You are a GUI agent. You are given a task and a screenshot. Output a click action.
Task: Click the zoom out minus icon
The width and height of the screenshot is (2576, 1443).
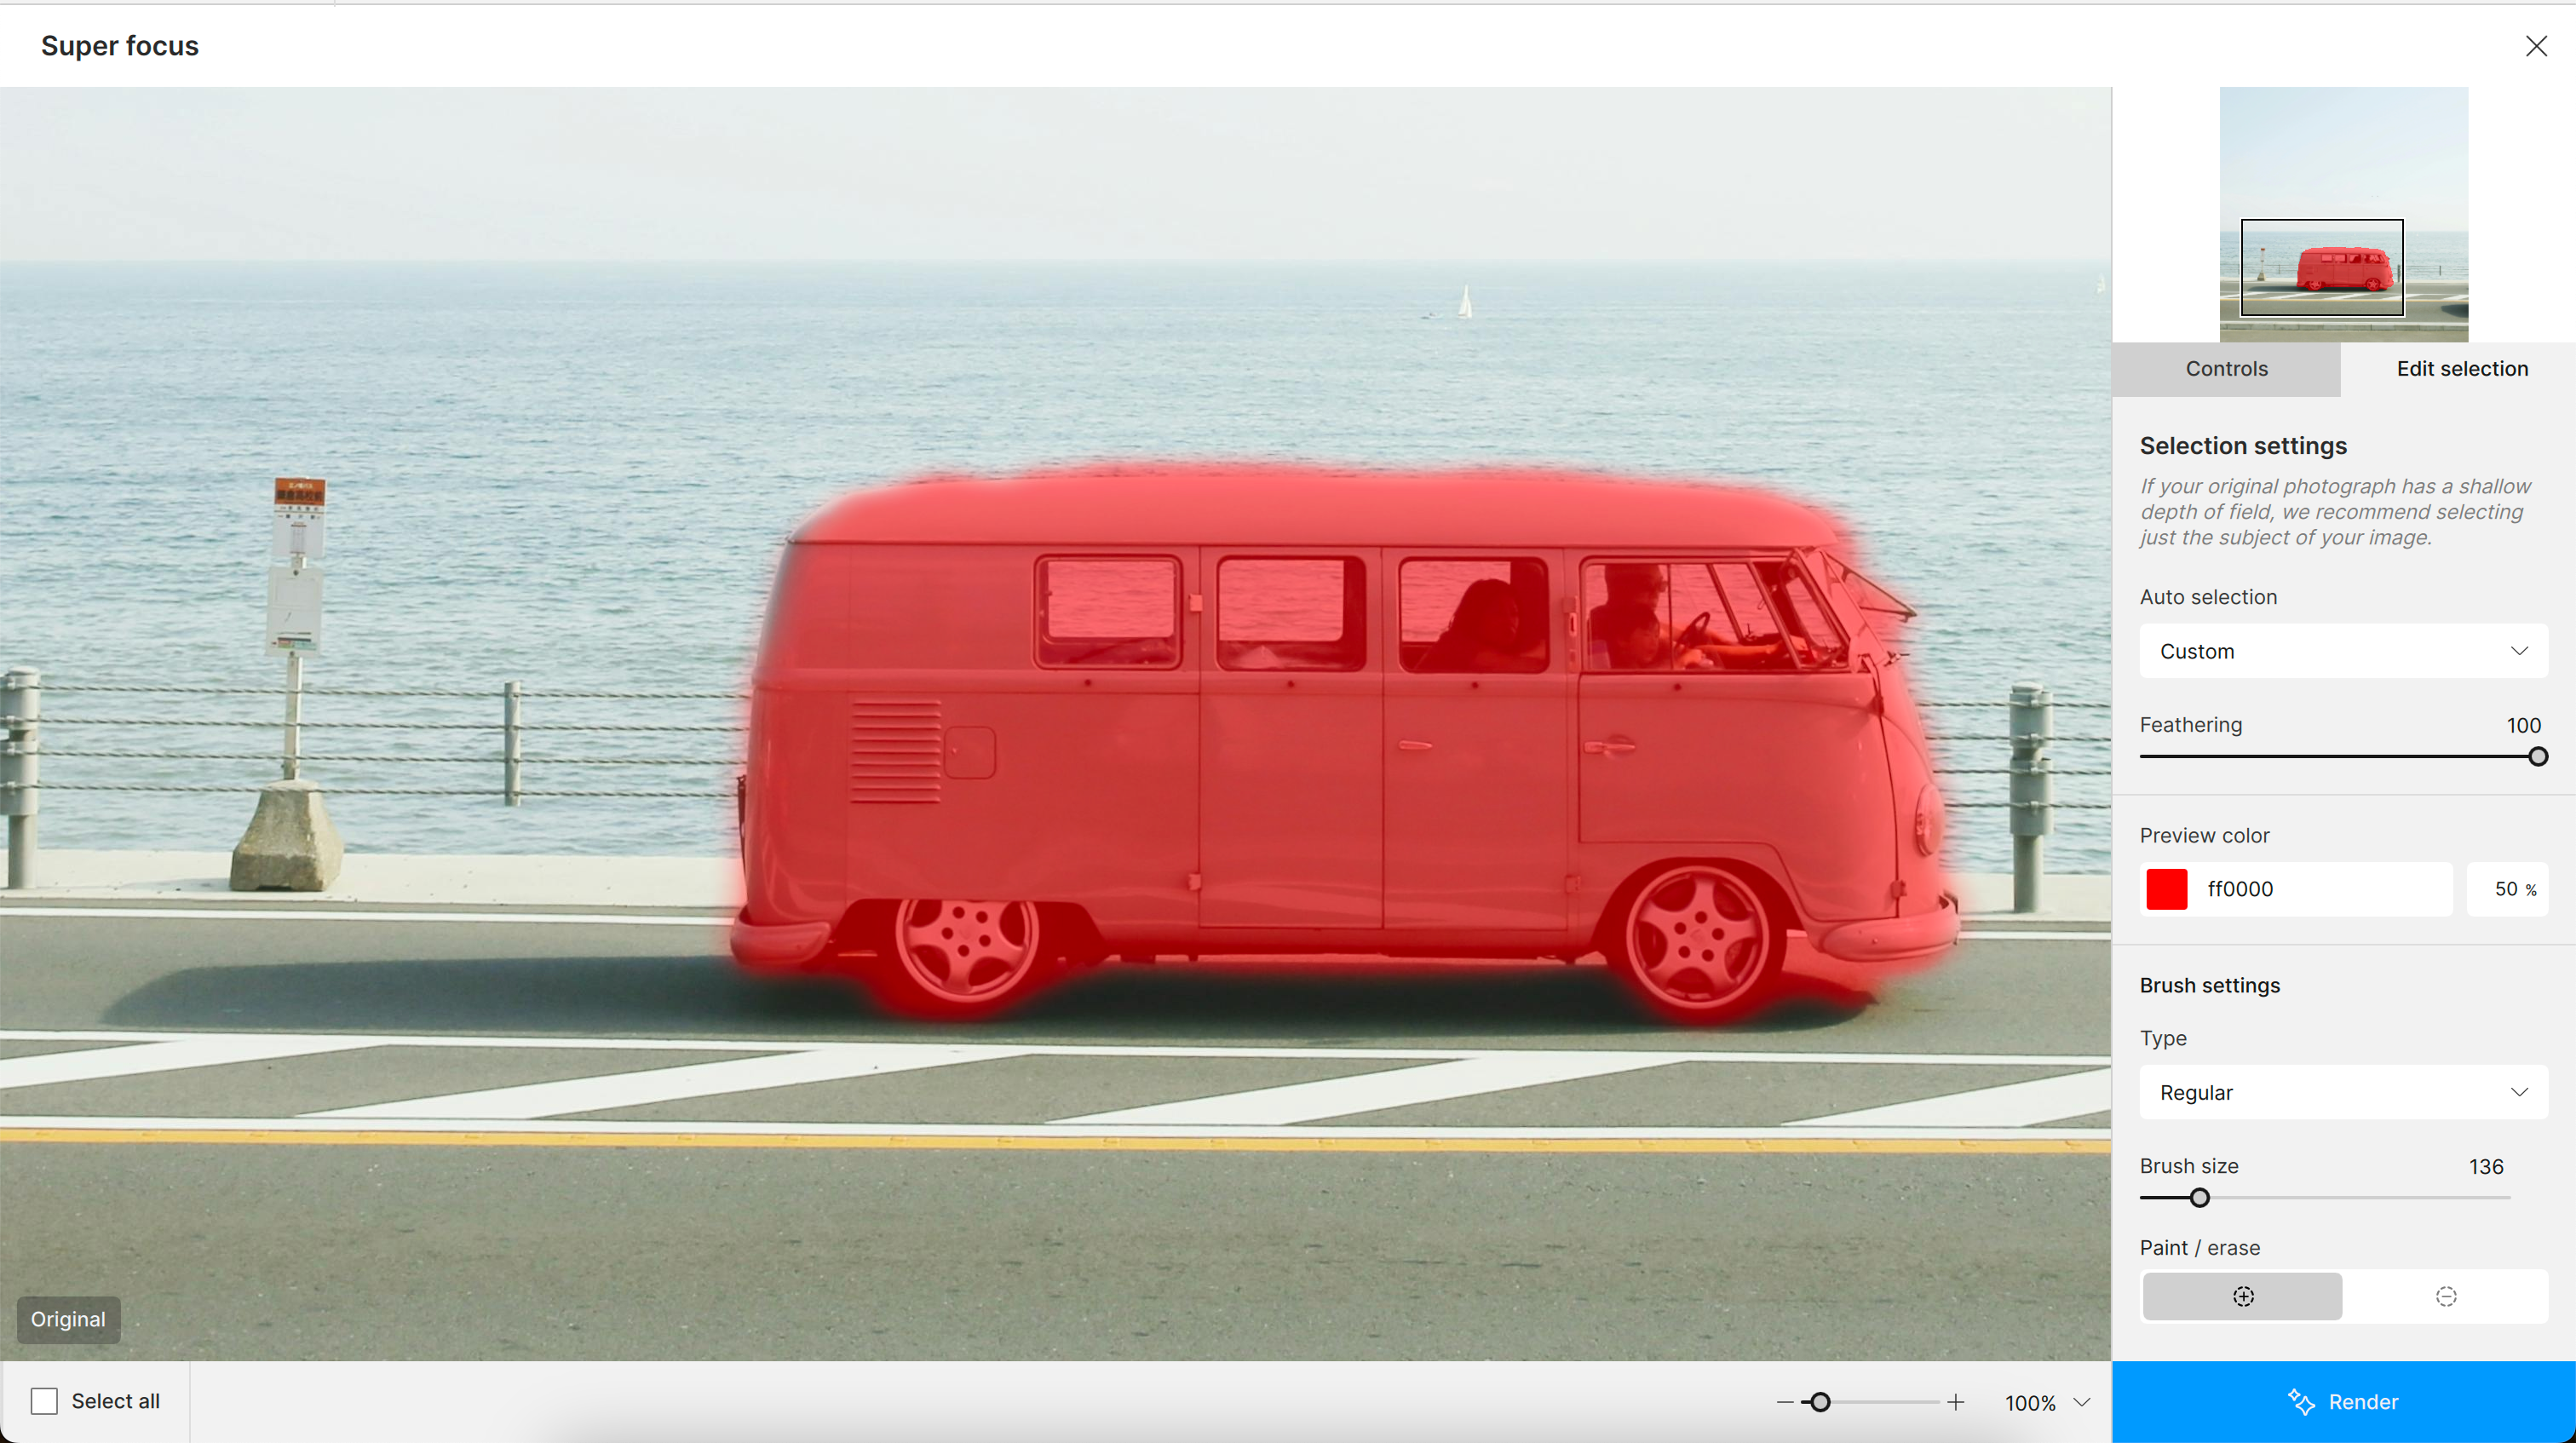[x=1784, y=1402]
